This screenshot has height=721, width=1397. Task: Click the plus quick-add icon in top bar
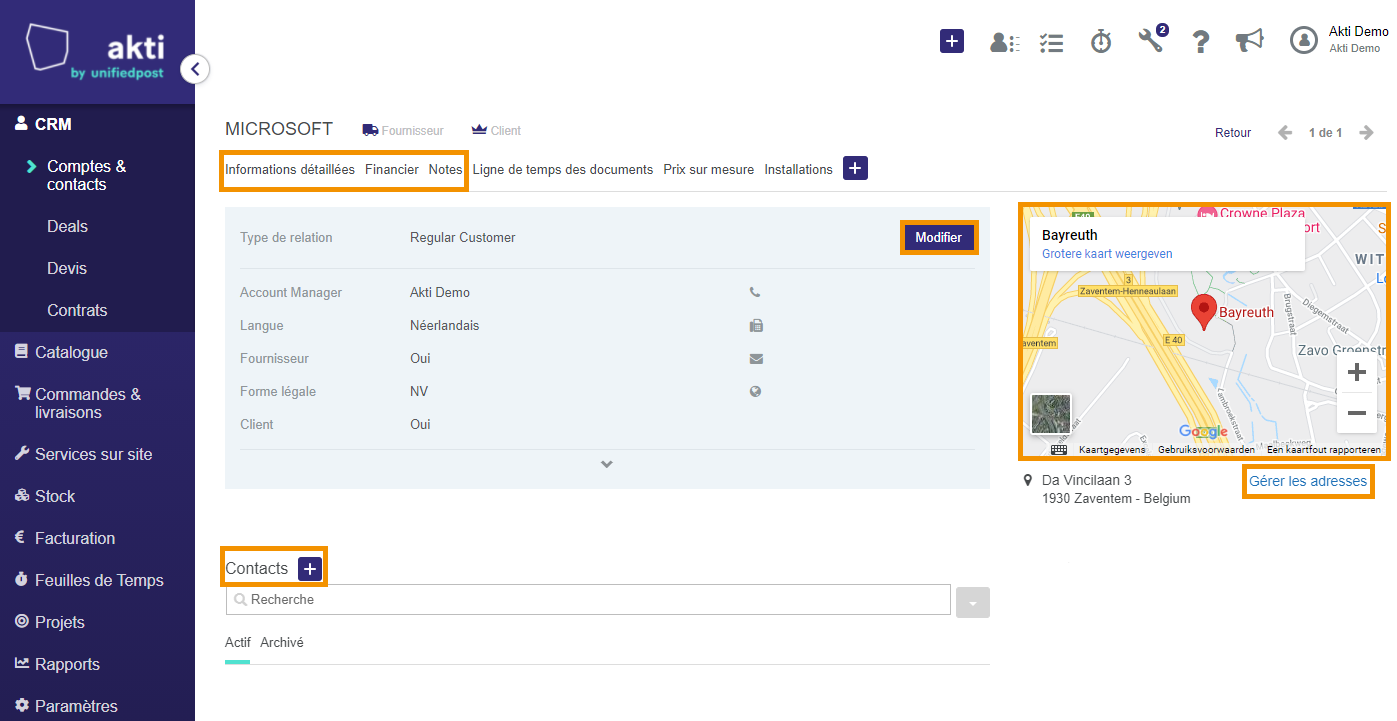[952, 41]
